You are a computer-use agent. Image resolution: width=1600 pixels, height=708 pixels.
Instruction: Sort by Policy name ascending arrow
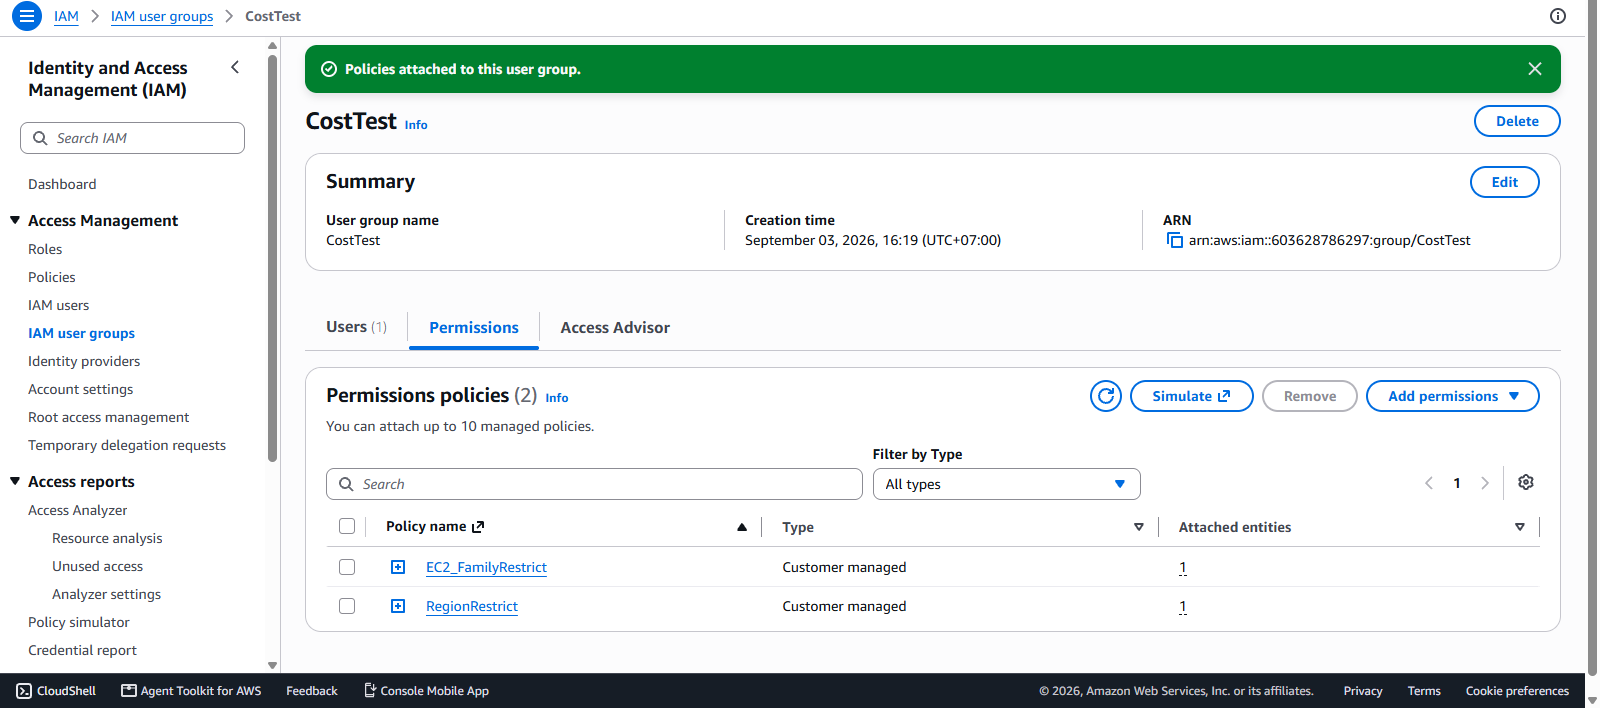(742, 527)
